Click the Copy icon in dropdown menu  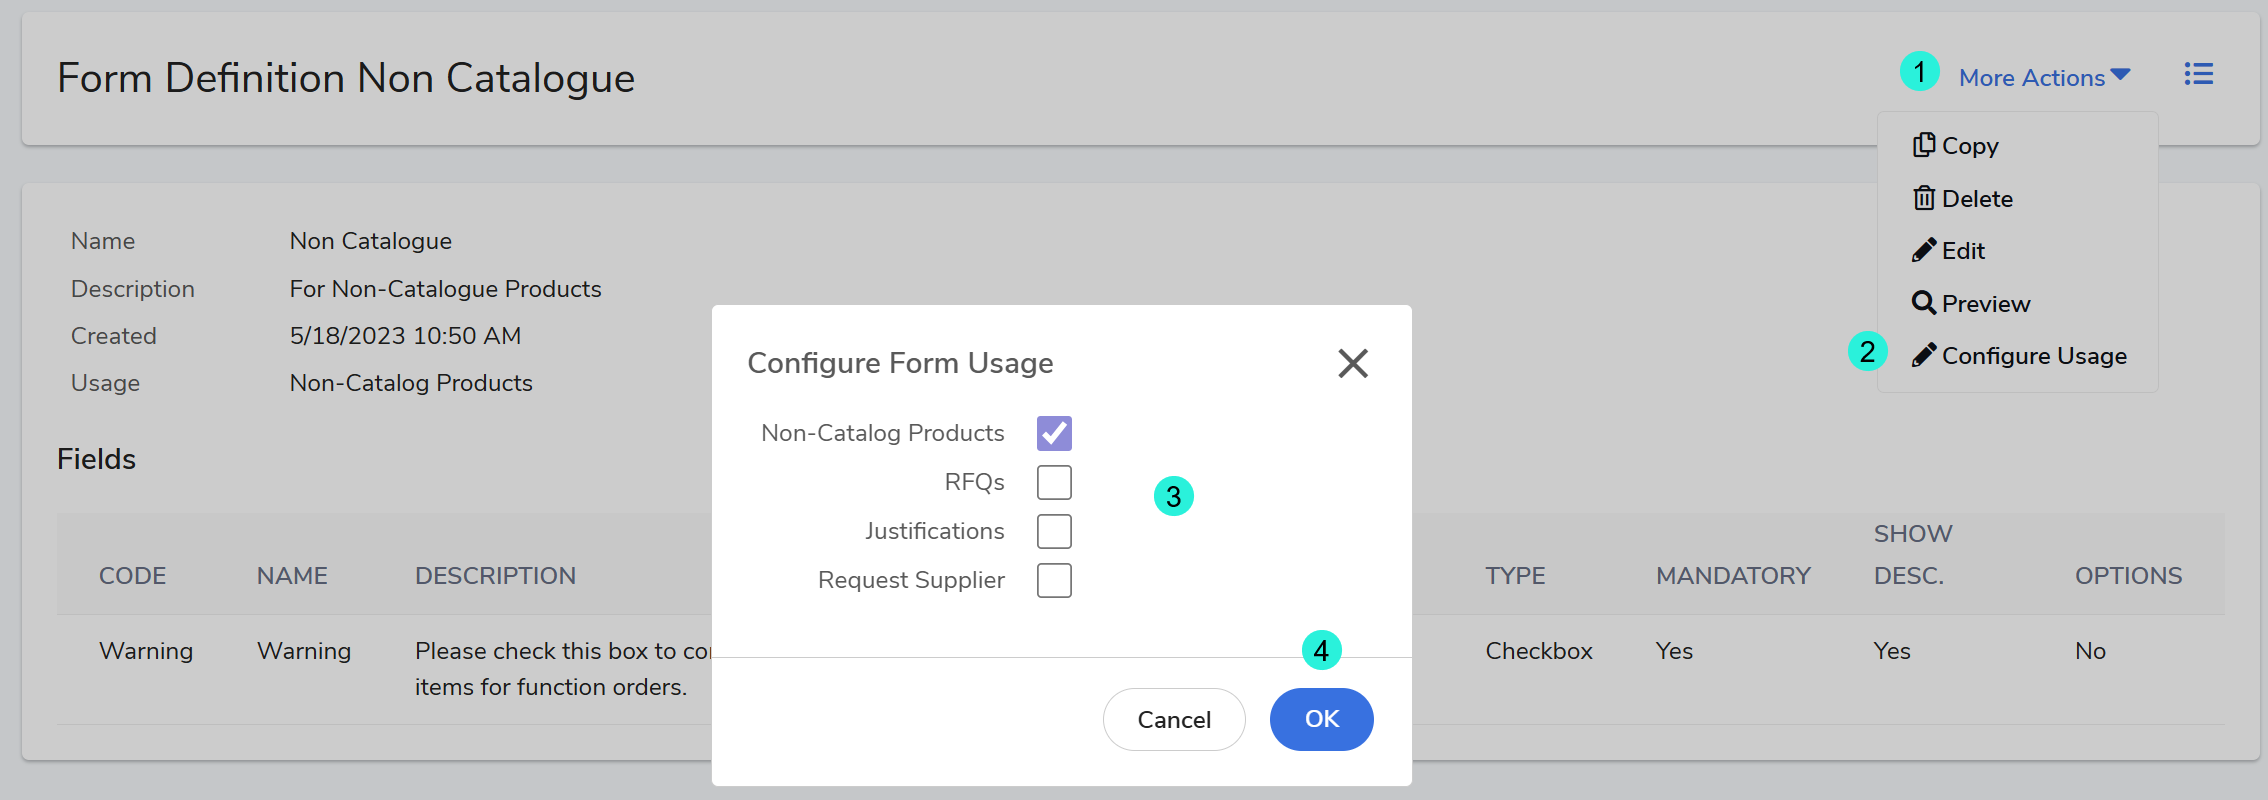tap(1924, 145)
